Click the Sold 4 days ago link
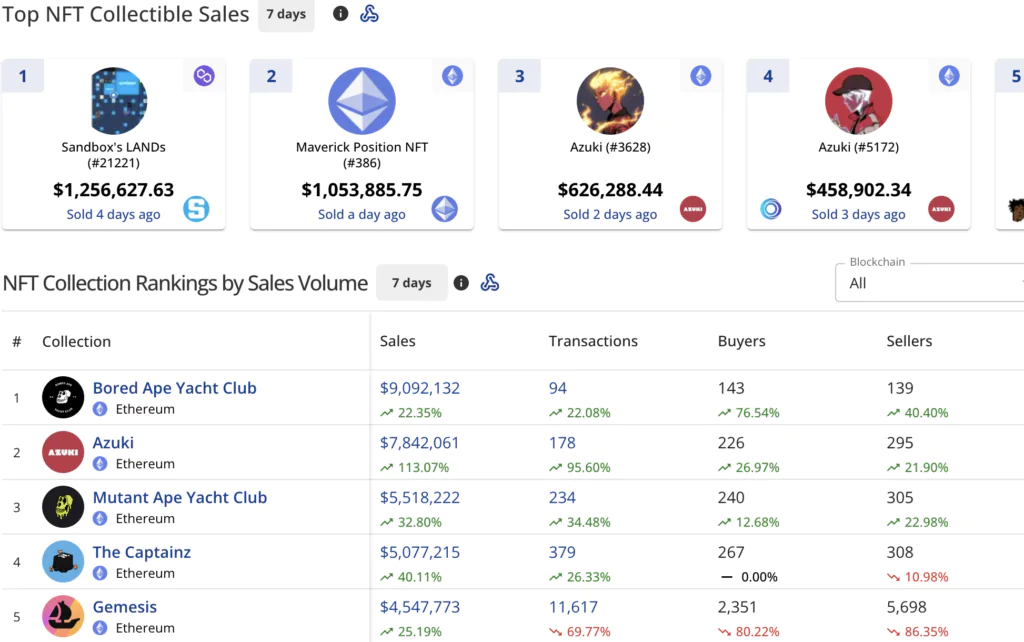Viewport: 1024px width, 642px height. point(113,214)
